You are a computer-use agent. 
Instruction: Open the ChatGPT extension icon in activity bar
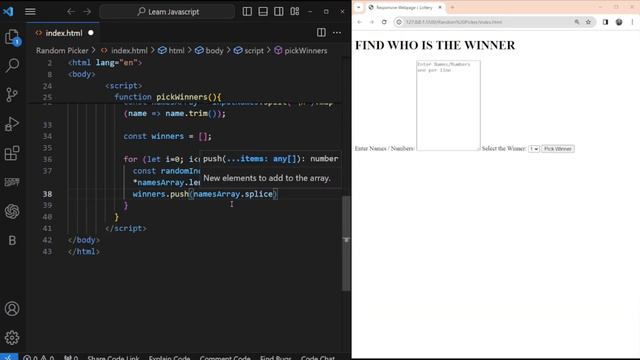click(12, 211)
